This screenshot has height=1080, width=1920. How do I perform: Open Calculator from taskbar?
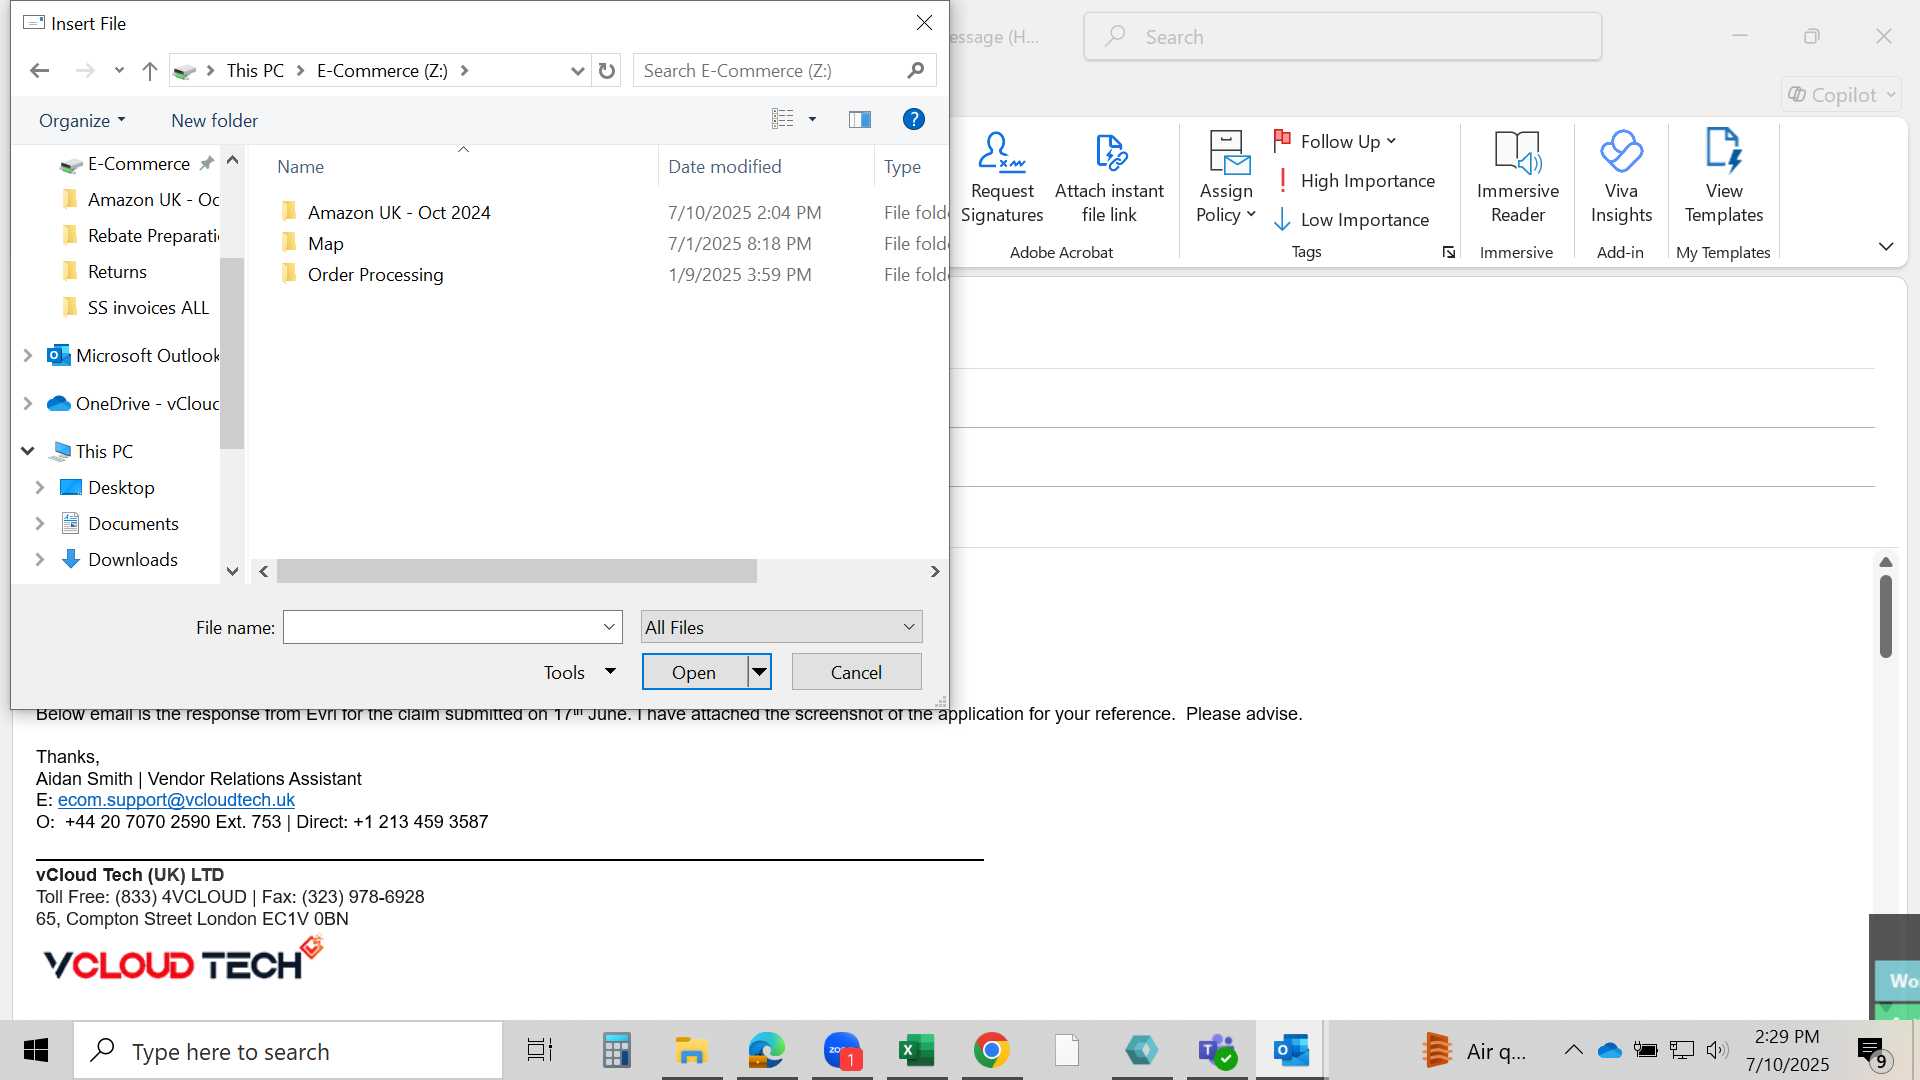pyautogui.click(x=616, y=1051)
